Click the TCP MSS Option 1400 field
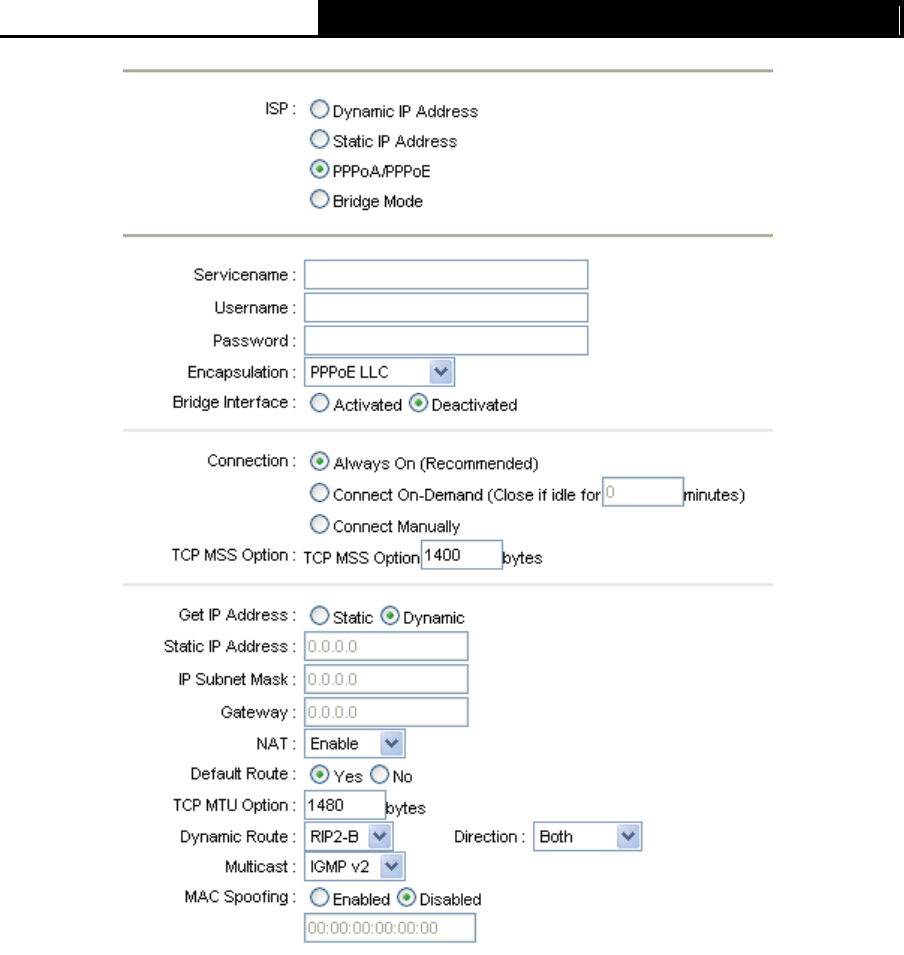 pos(462,555)
